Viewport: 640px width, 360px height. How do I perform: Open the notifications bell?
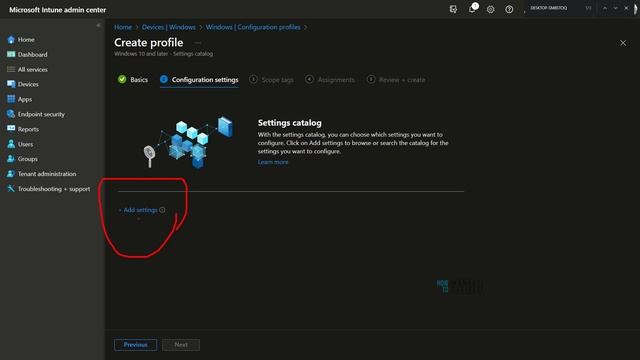[x=472, y=9]
